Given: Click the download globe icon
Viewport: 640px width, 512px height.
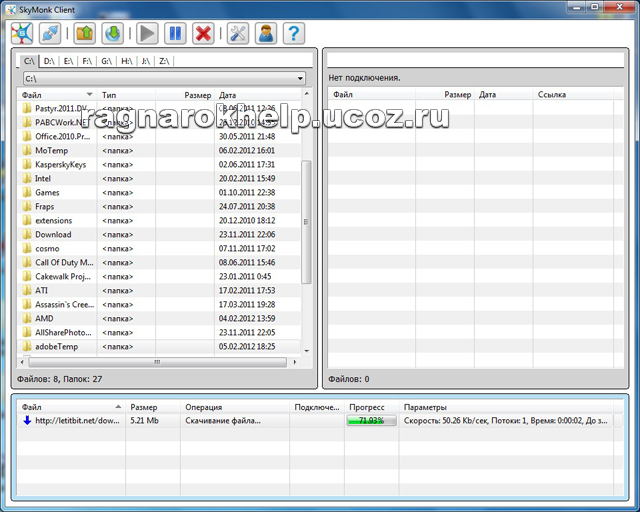Looking at the screenshot, I should pos(113,33).
